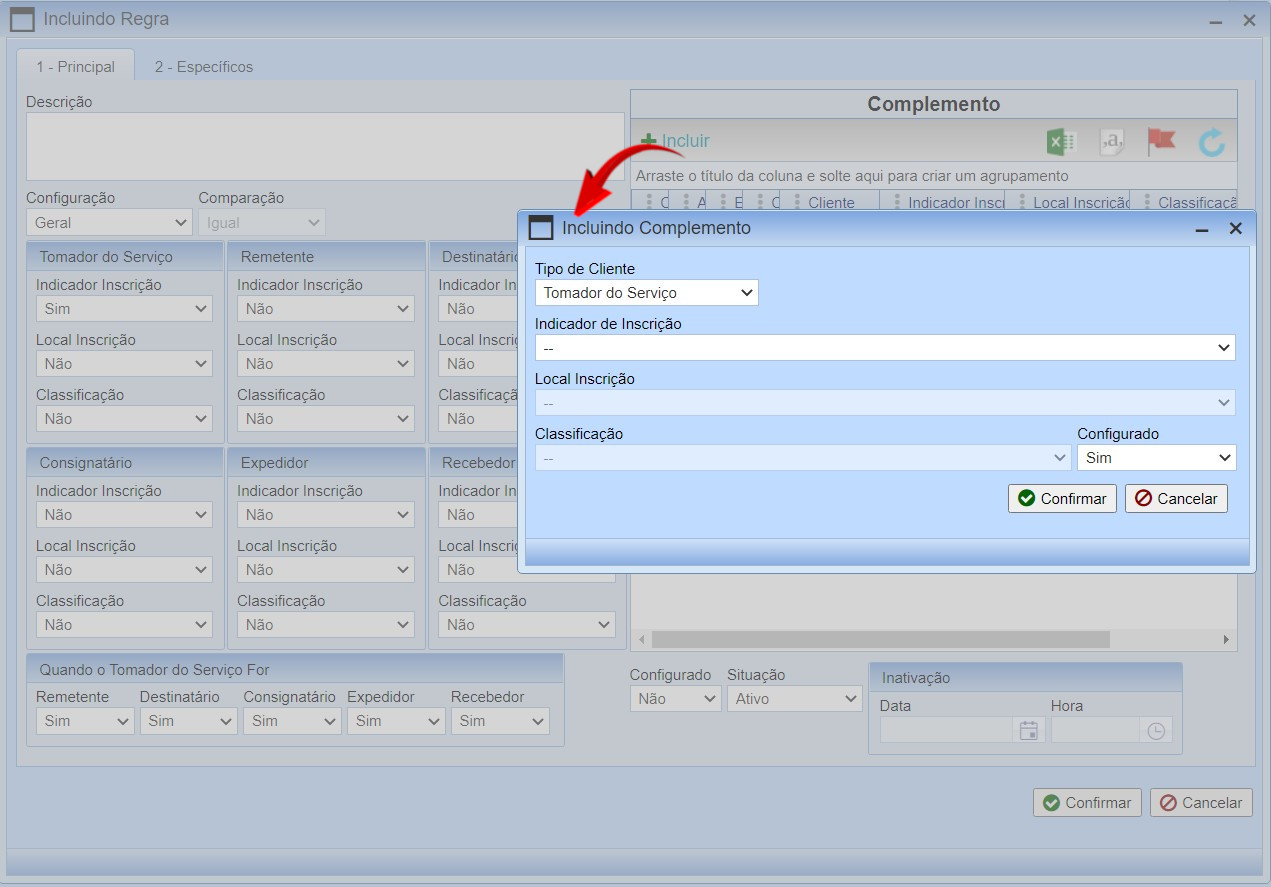Click the Descrição text area

[324, 146]
